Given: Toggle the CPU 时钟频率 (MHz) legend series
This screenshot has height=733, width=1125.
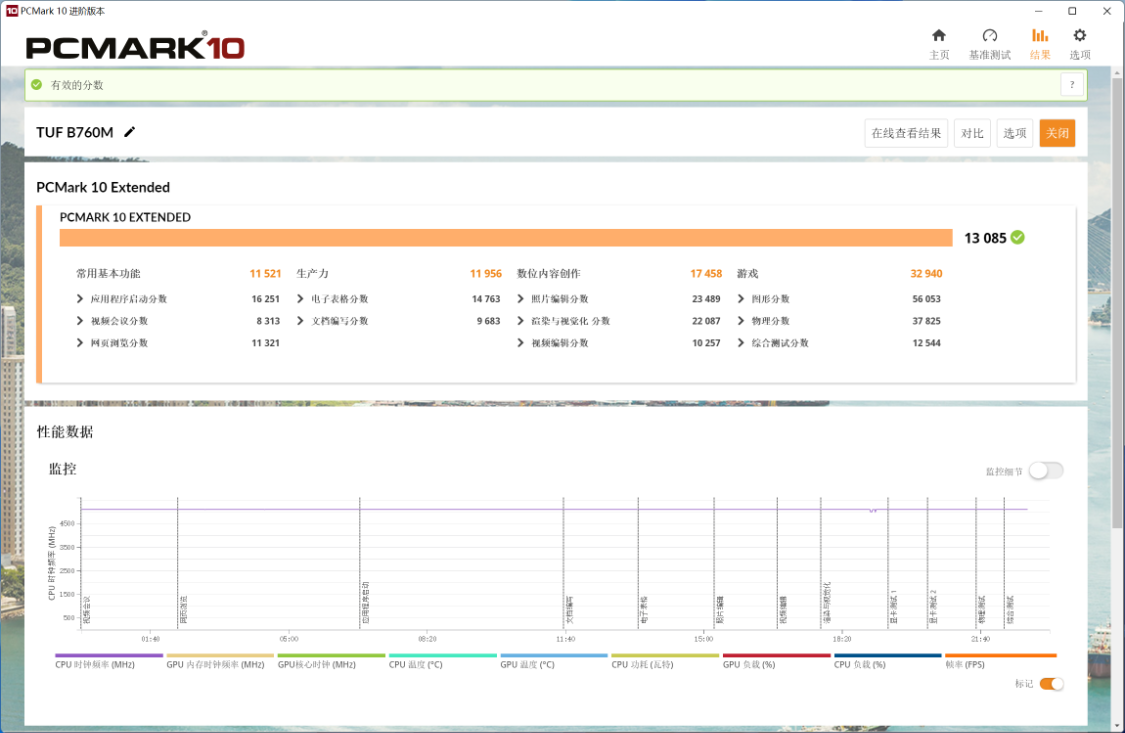Looking at the screenshot, I should [108, 661].
